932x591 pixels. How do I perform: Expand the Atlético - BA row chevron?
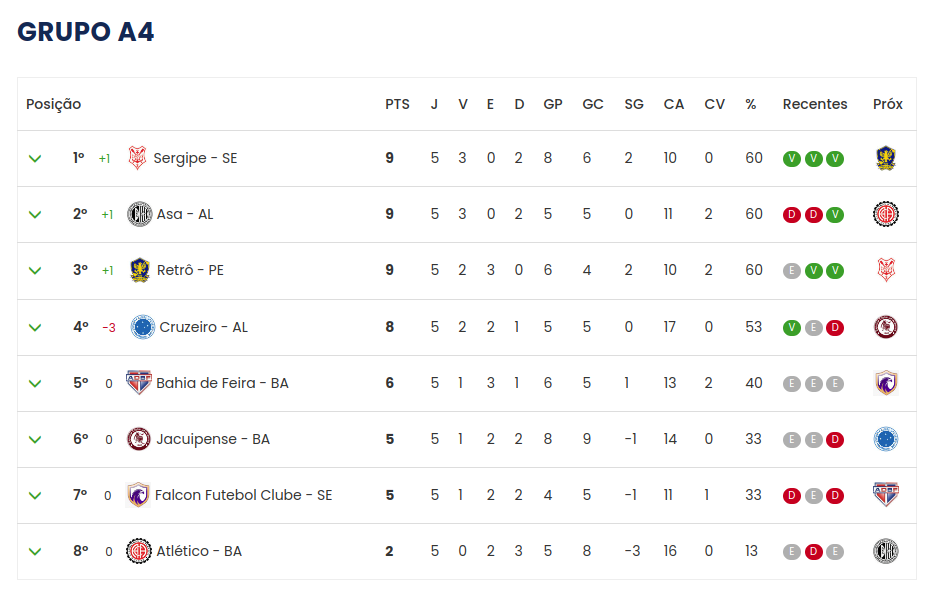[35, 552]
